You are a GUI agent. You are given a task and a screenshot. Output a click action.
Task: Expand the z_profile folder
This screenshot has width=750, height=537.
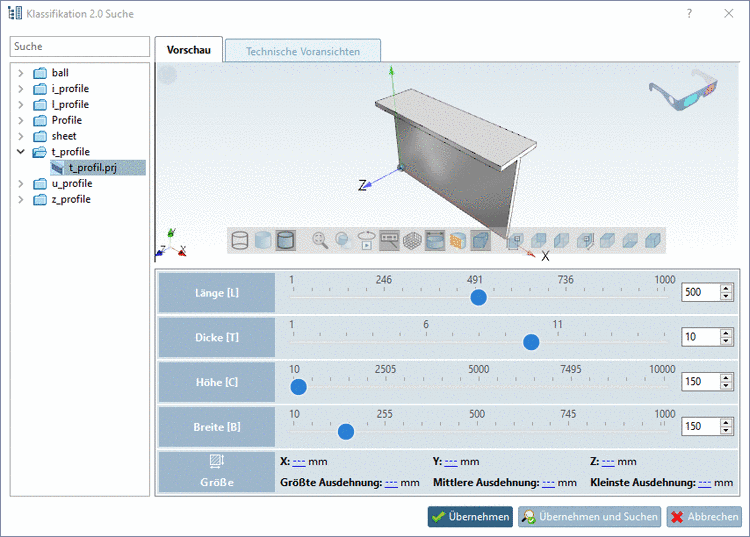(21, 199)
